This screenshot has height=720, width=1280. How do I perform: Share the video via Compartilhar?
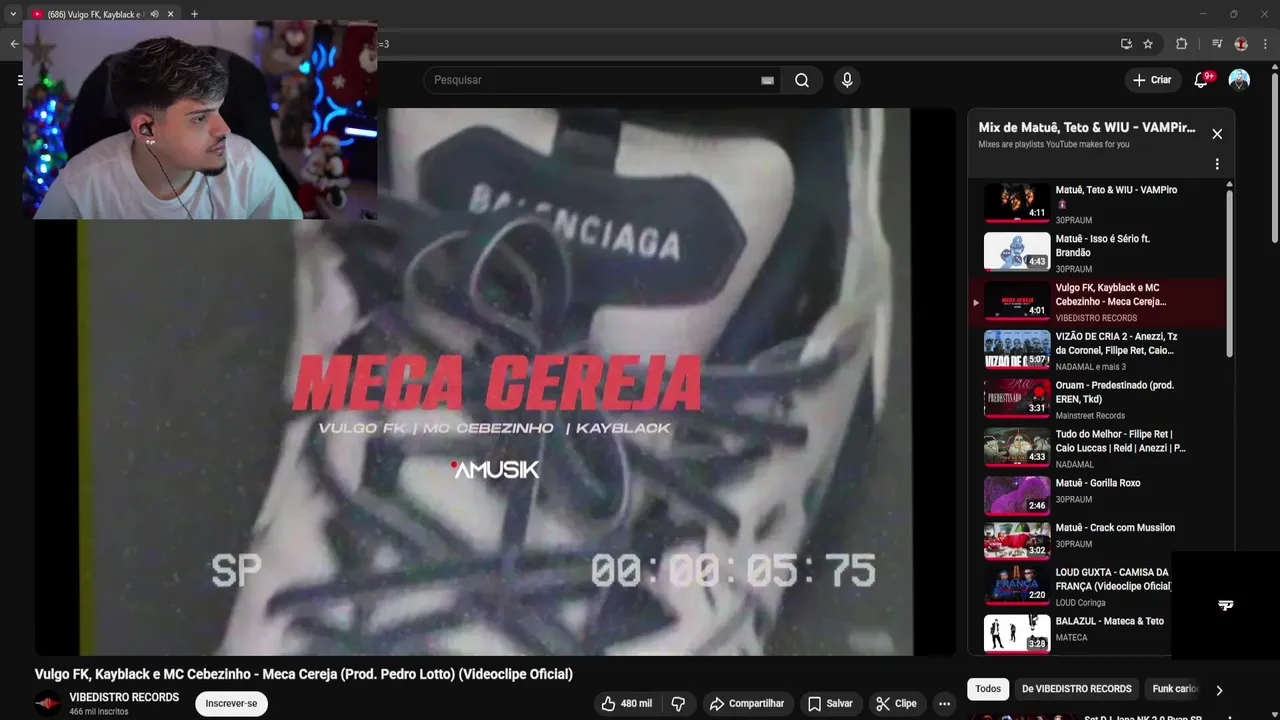tap(748, 704)
